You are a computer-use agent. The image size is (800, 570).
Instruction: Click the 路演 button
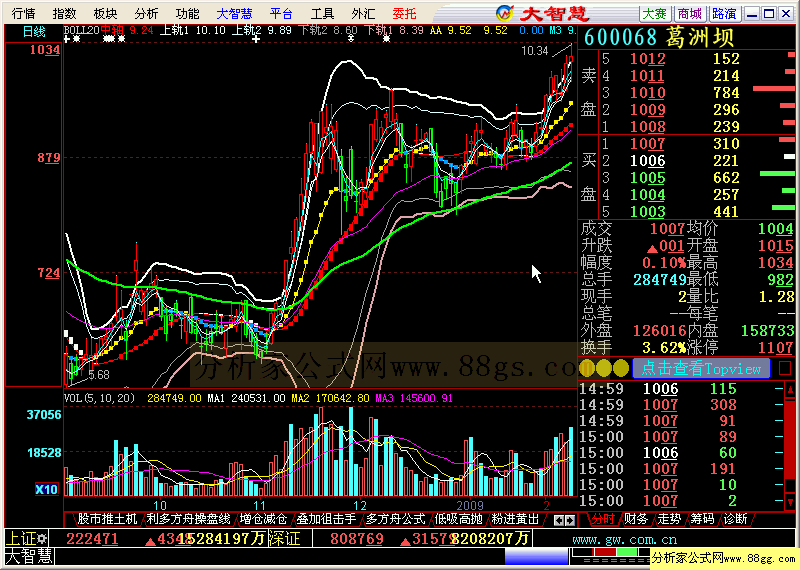pyautogui.click(x=724, y=14)
